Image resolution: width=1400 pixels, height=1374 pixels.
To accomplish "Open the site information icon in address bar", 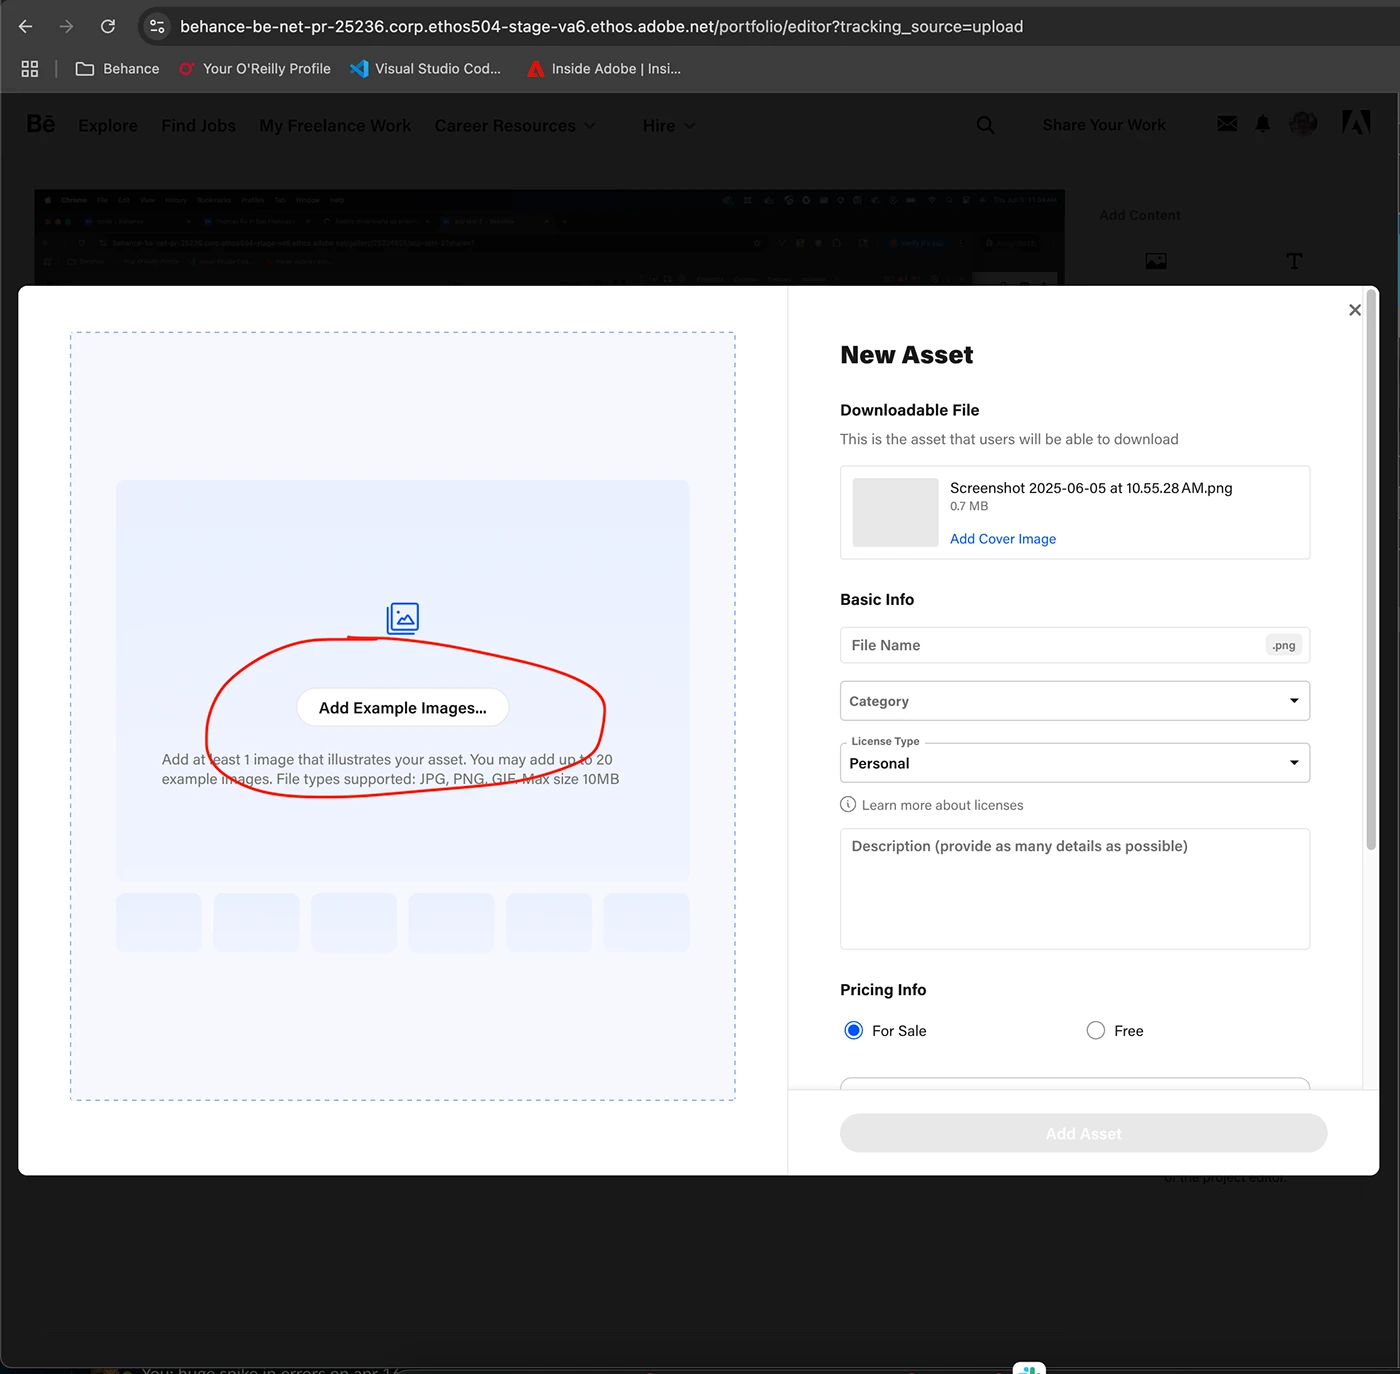I will tap(157, 26).
